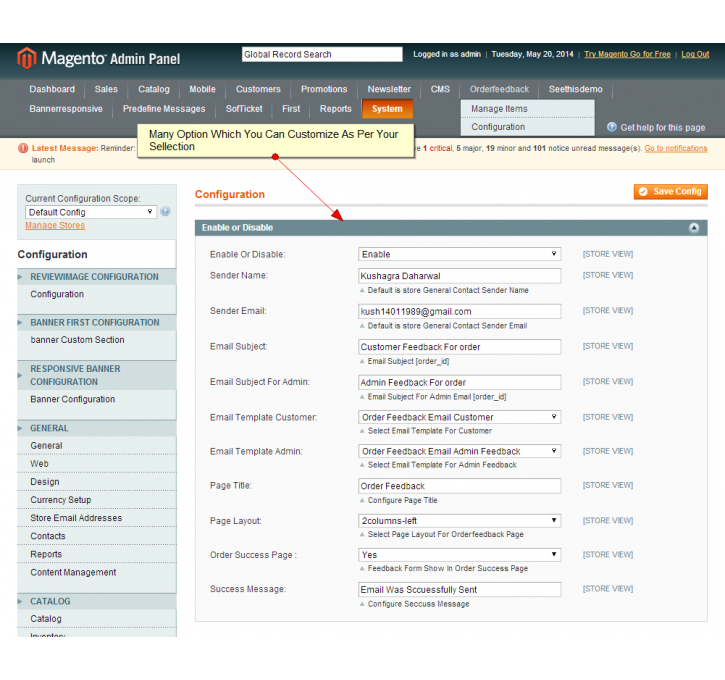Open the Order Success Page dropdown
Viewport: 725px width, 680px height.
460,555
